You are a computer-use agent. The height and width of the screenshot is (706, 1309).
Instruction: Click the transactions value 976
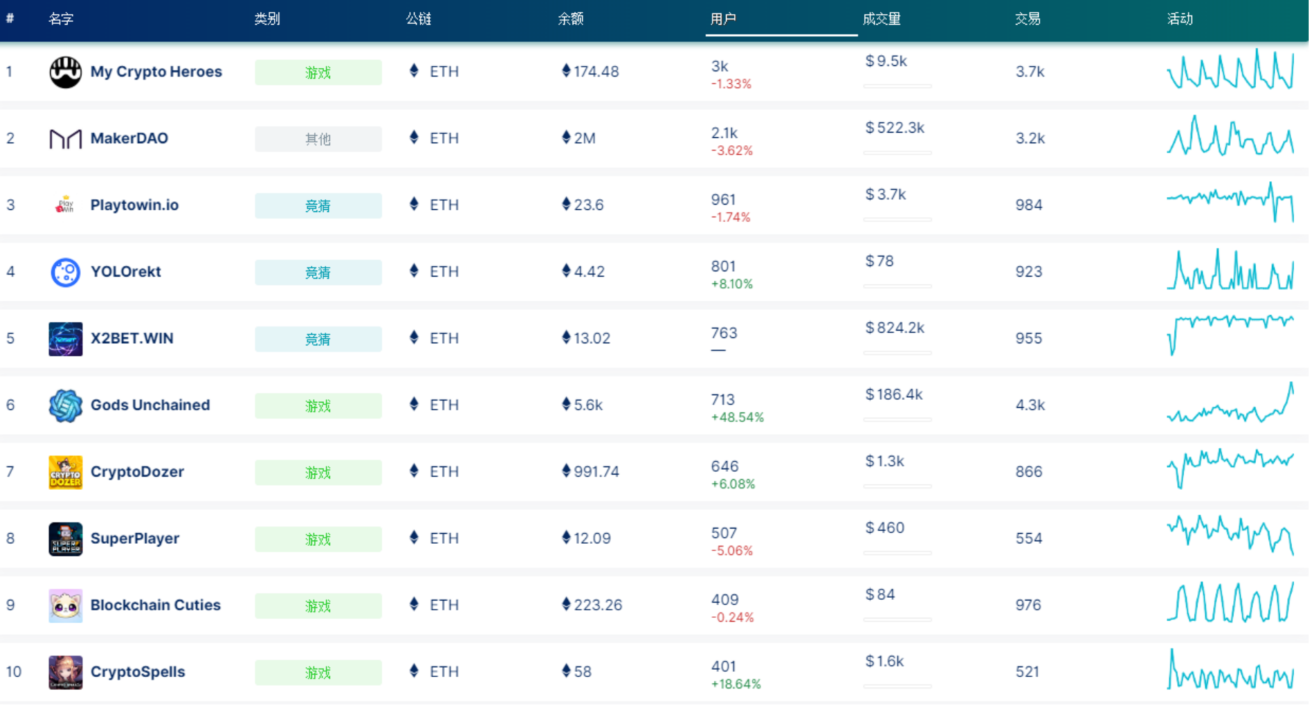click(x=1028, y=605)
